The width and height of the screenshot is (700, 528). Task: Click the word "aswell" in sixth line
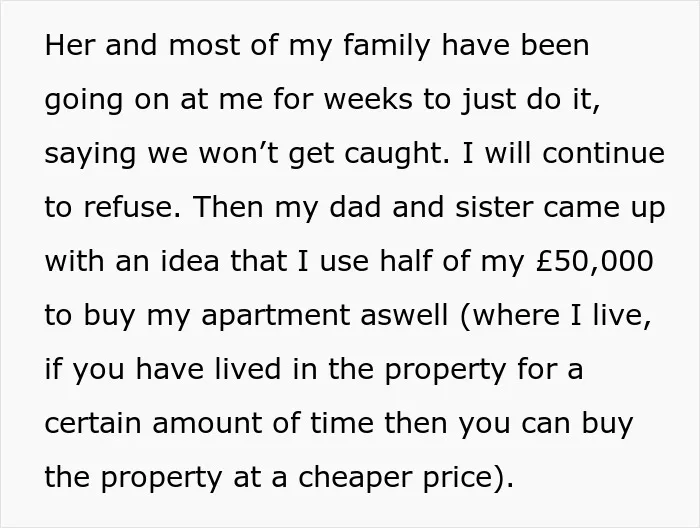(404, 314)
